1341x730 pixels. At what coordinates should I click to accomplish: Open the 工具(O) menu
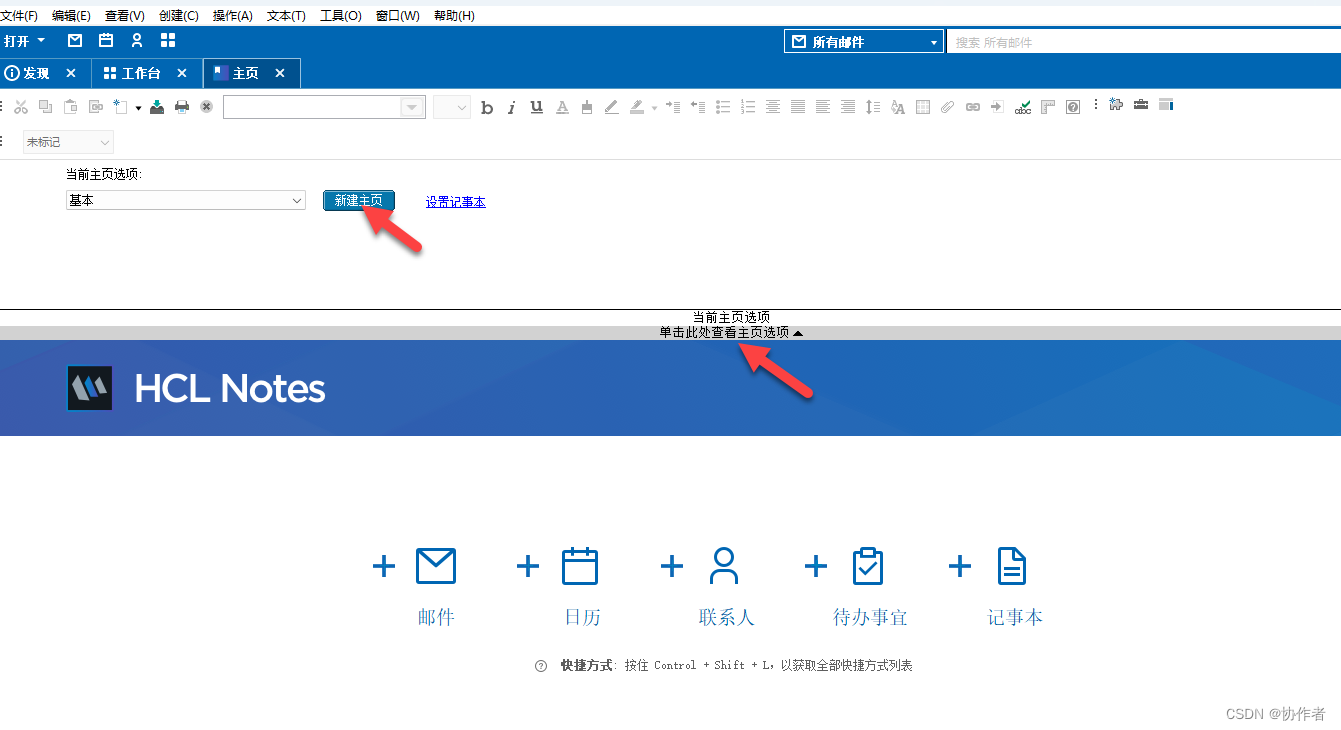click(341, 16)
